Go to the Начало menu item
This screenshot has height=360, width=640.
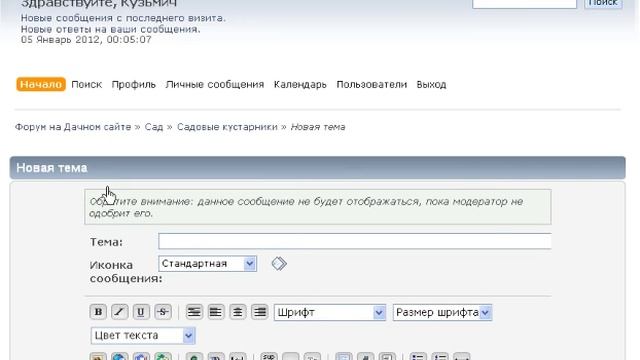pos(41,84)
